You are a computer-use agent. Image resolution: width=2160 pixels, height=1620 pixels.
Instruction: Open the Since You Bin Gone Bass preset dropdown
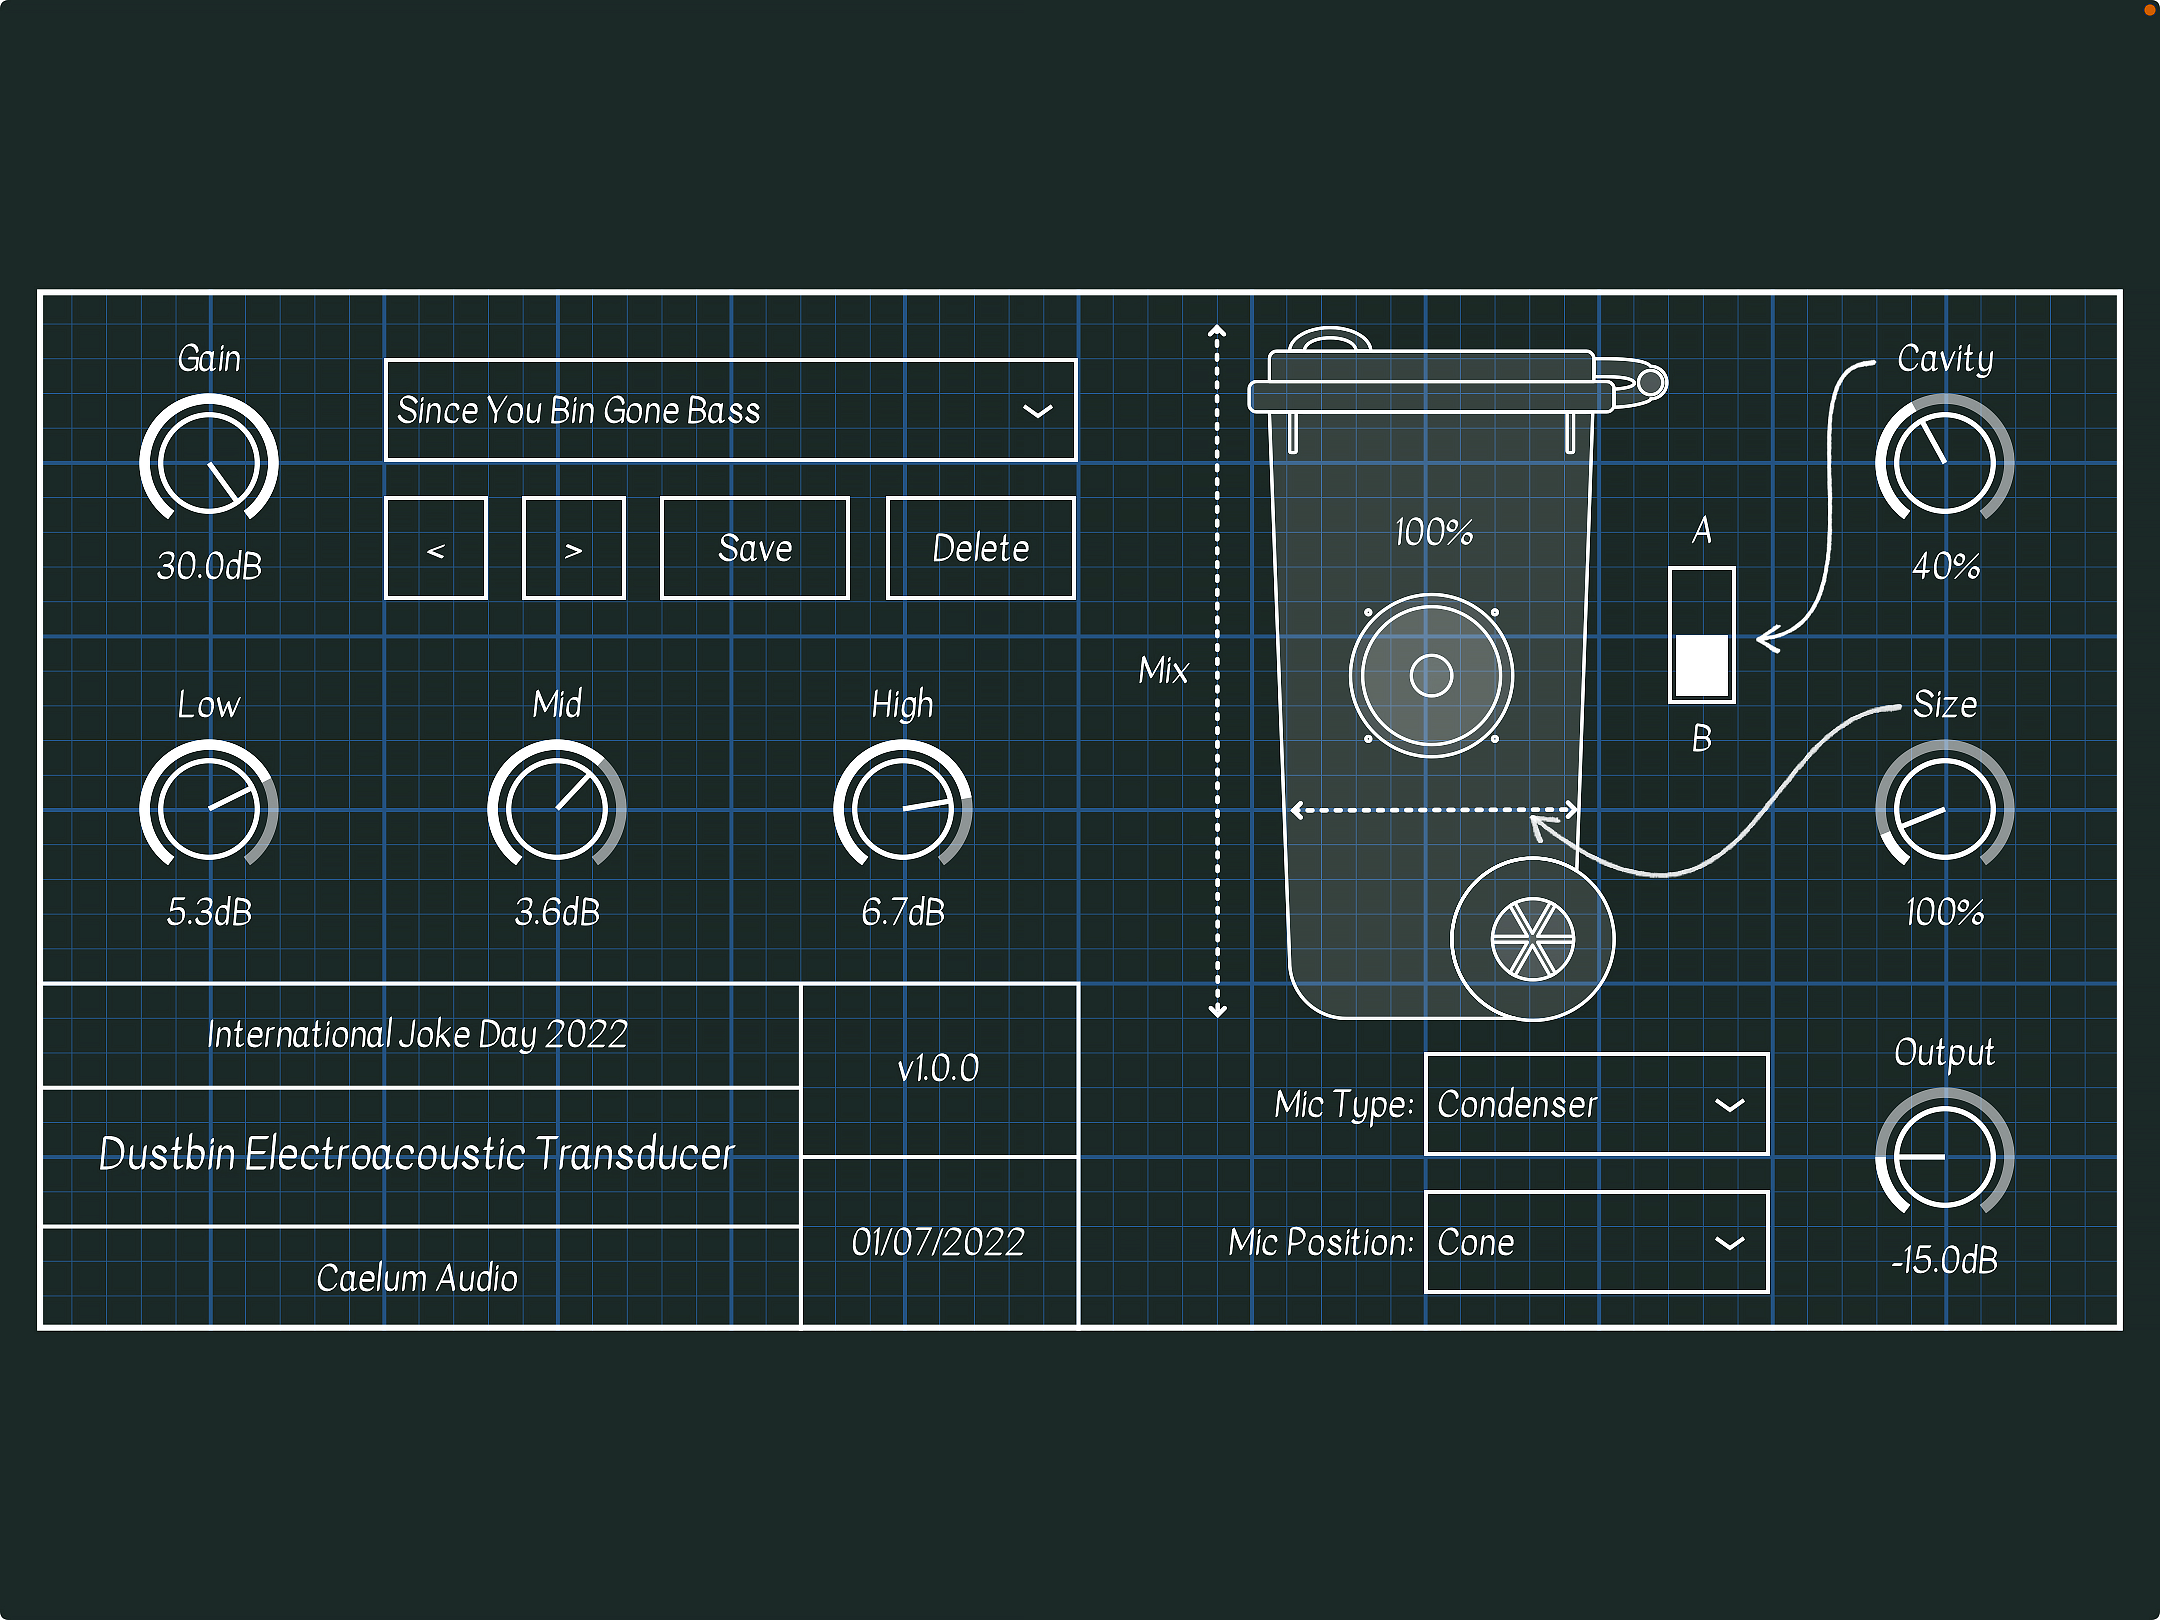tap(730, 410)
